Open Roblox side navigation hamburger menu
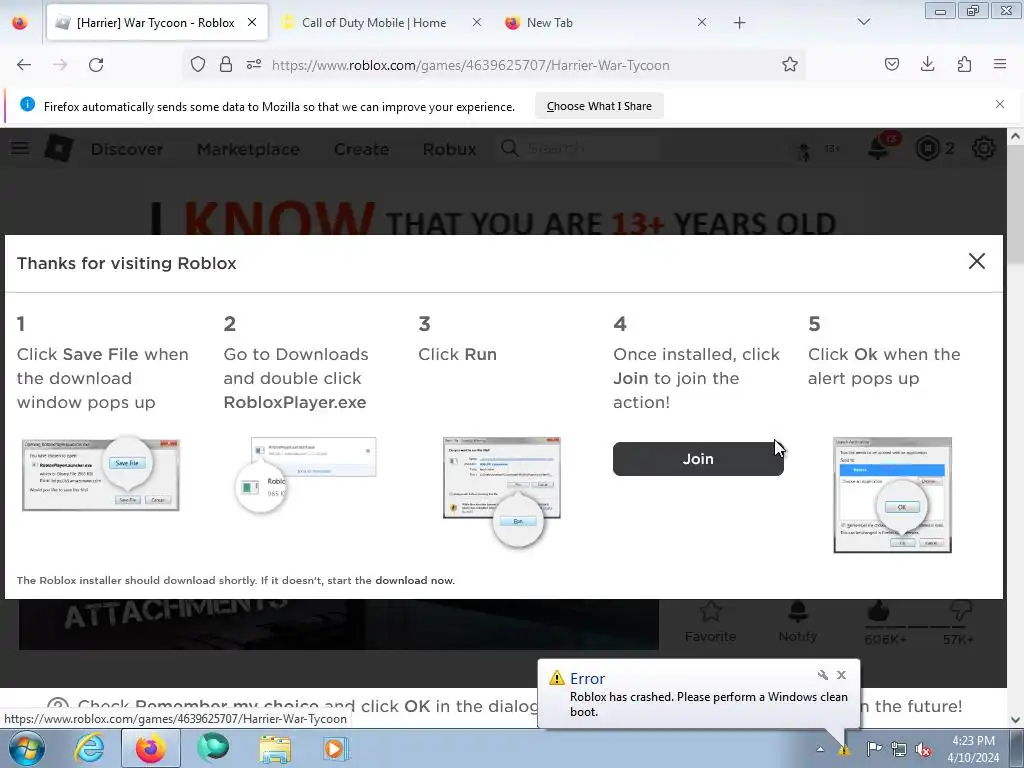 [20, 148]
